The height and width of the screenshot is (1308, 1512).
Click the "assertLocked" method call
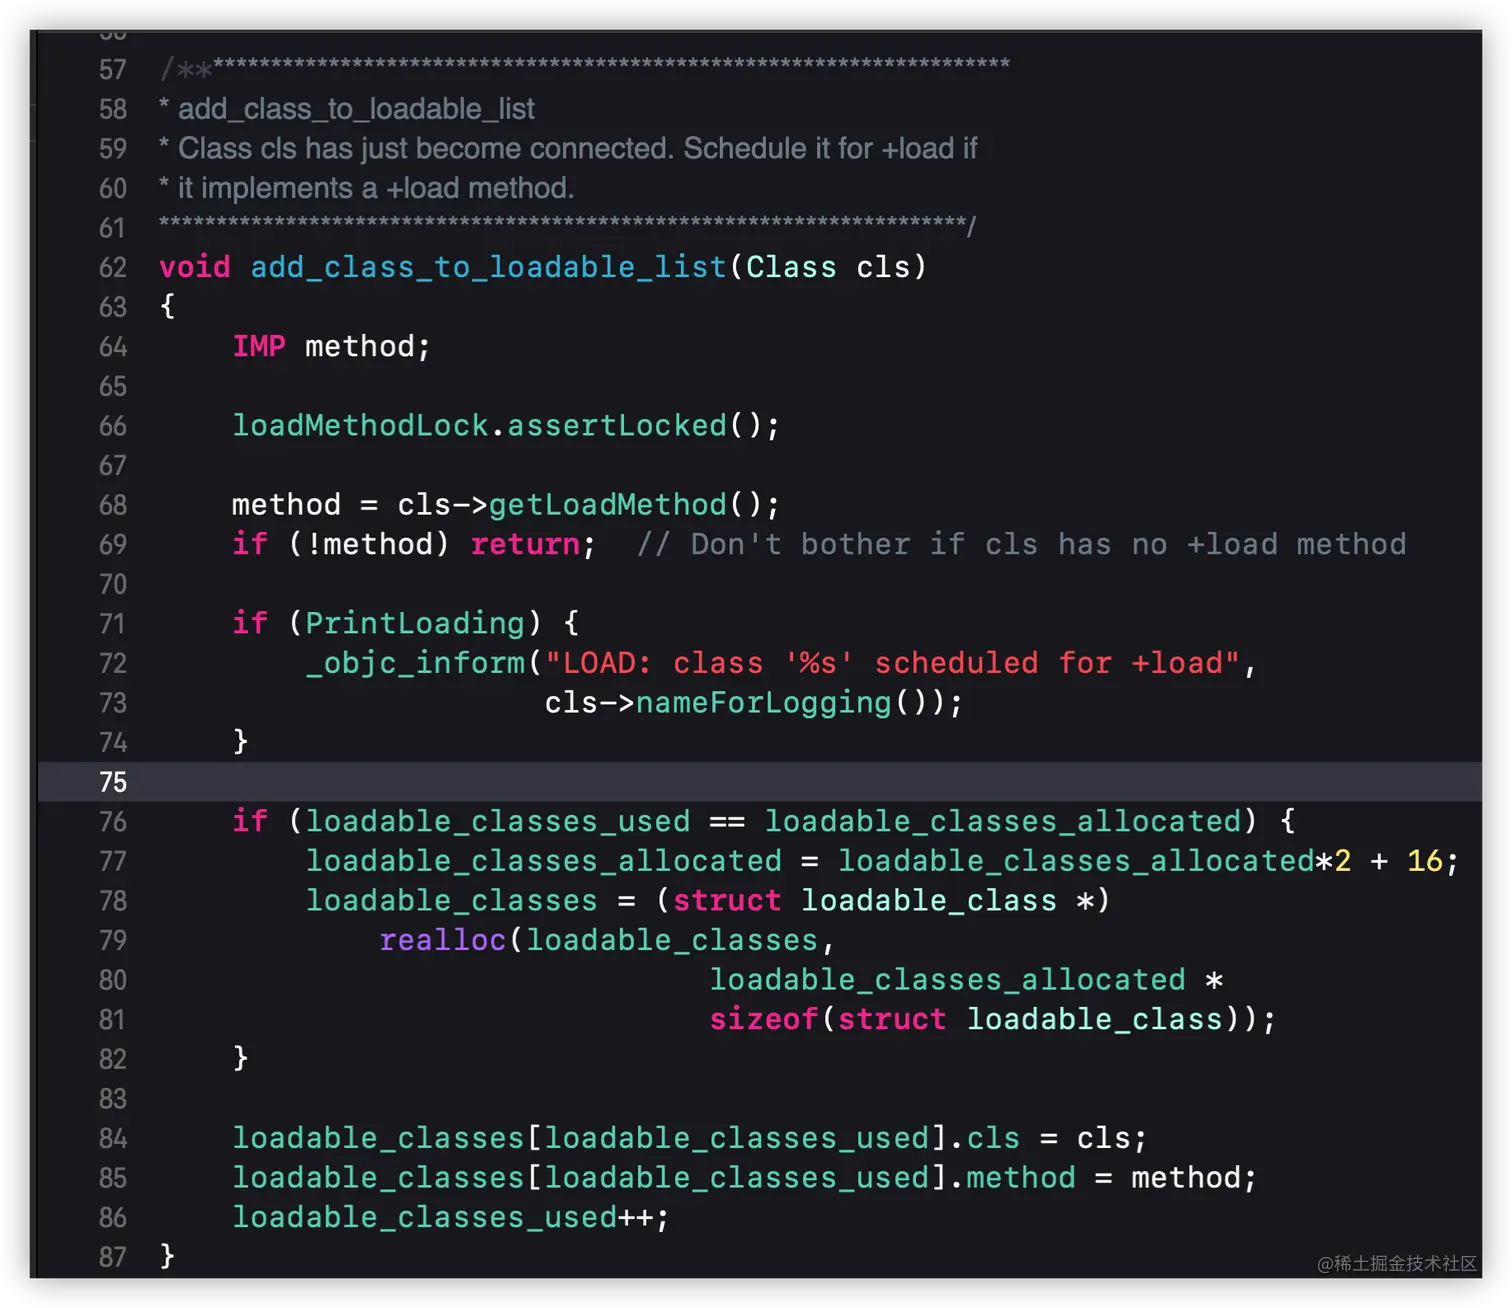tap(617, 425)
